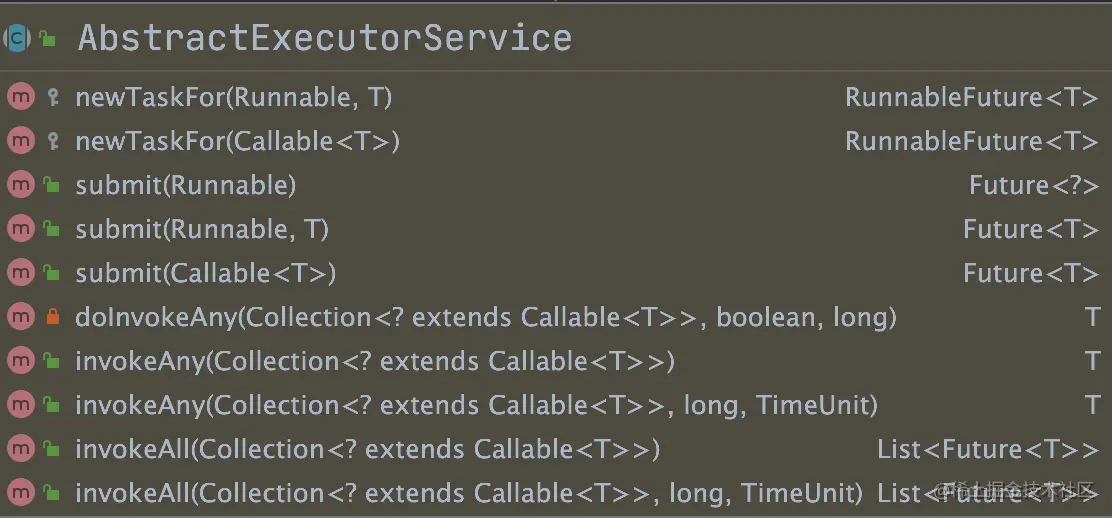Image resolution: width=1112 pixels, height=518 pixels.
Task: Click the protected key icon on newTaskFor(Callable<T>)
Action: pyautogui.click(x=53, y=141)
